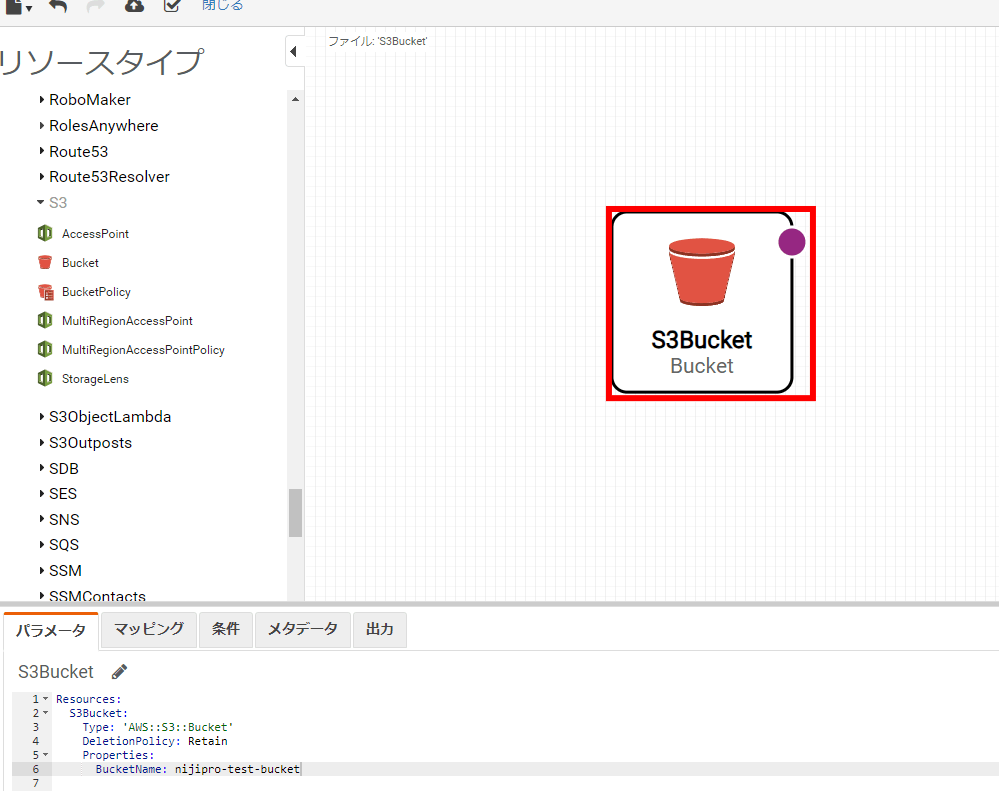The height and width of the screenshot is (791, 999).
Task: Click the S3Bucket heading above the editor
Action: [55, 672]
